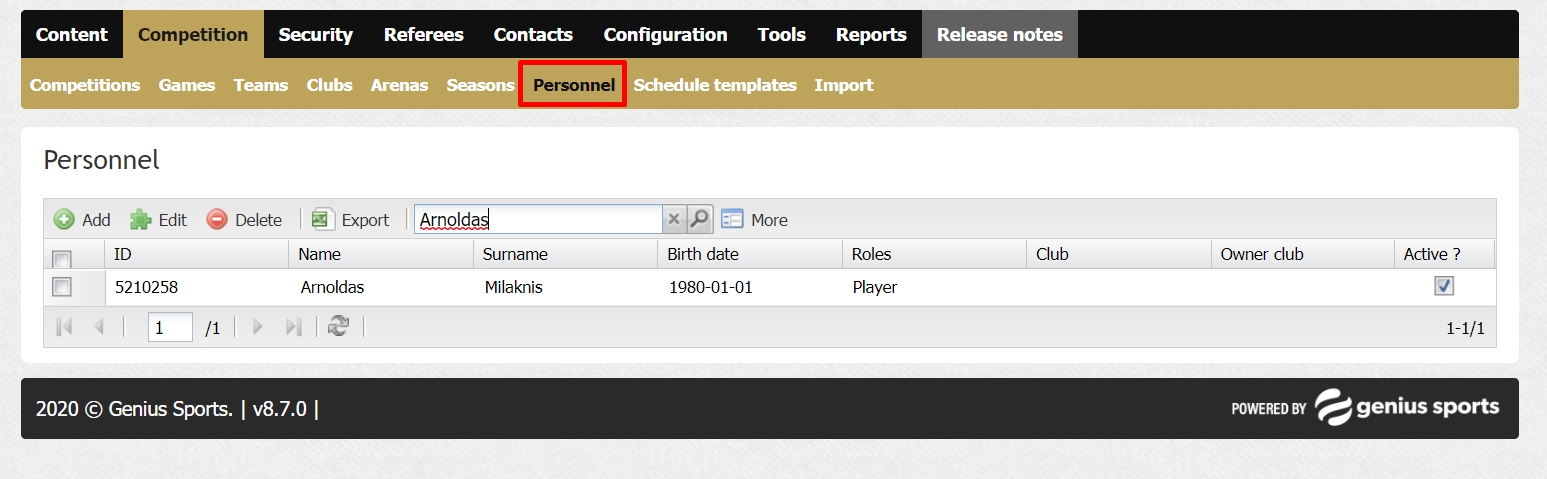The image size is (1547, 479).
Task: Clear the search field with the X
Action: [x=674, y=219]
